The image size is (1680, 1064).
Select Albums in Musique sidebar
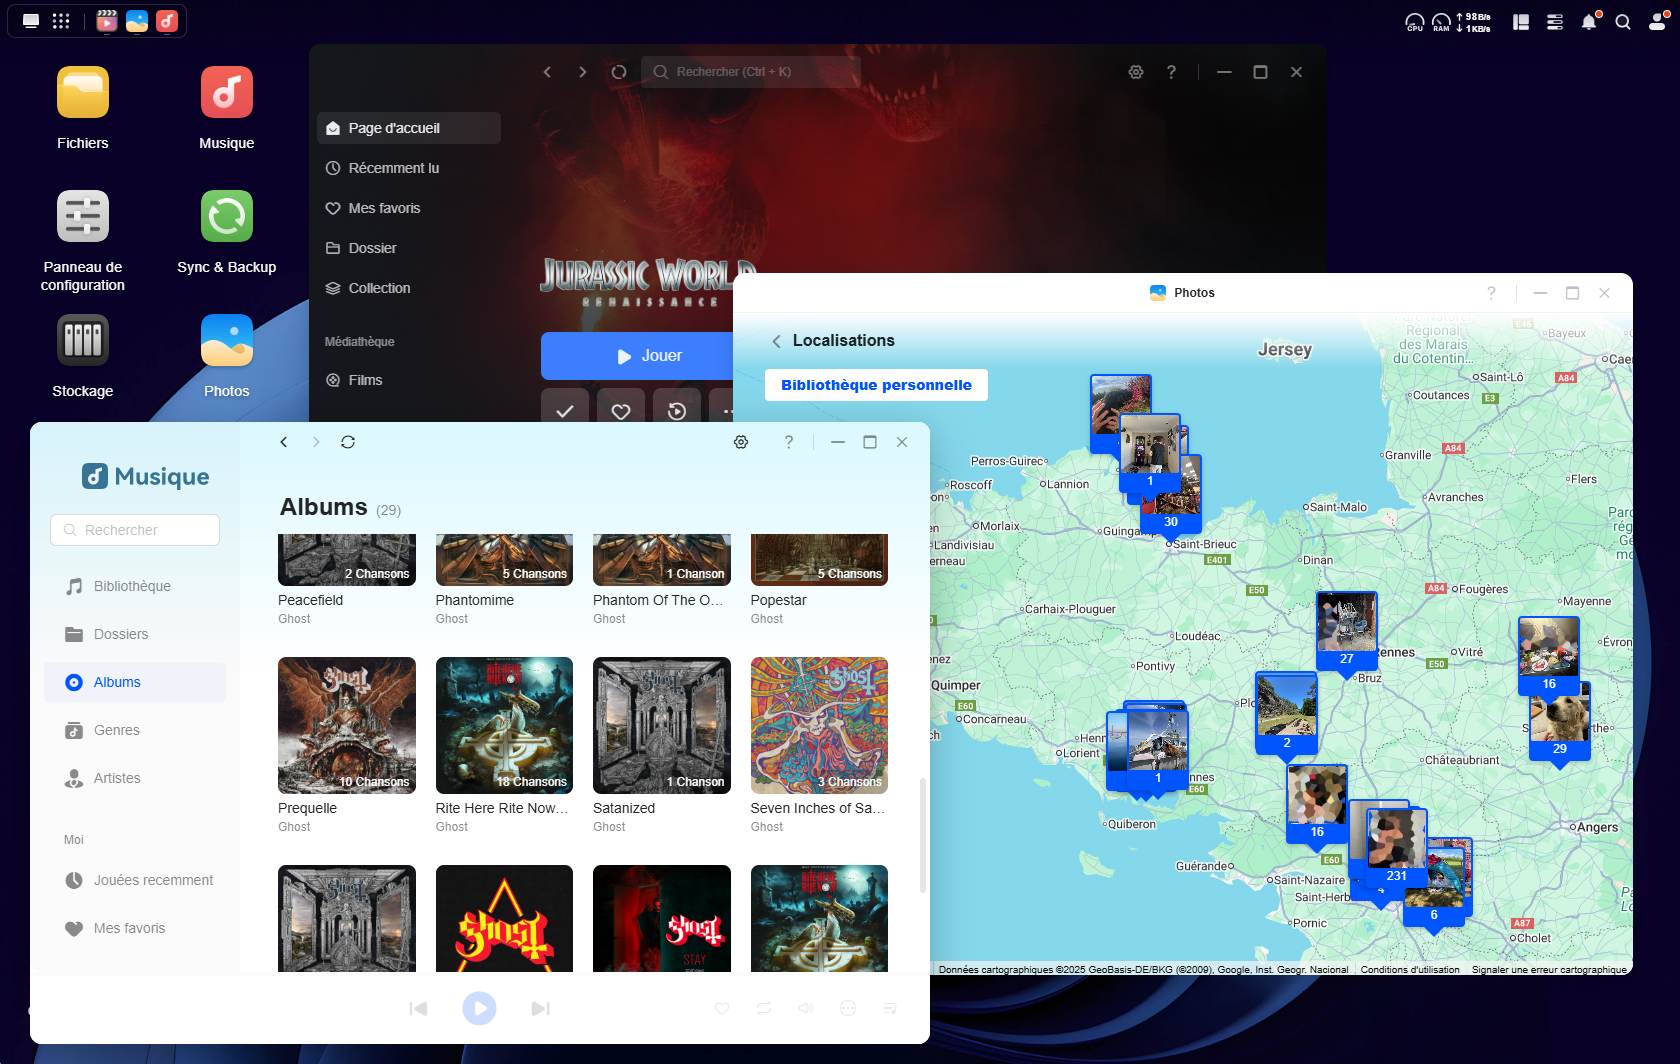point(135,682)
